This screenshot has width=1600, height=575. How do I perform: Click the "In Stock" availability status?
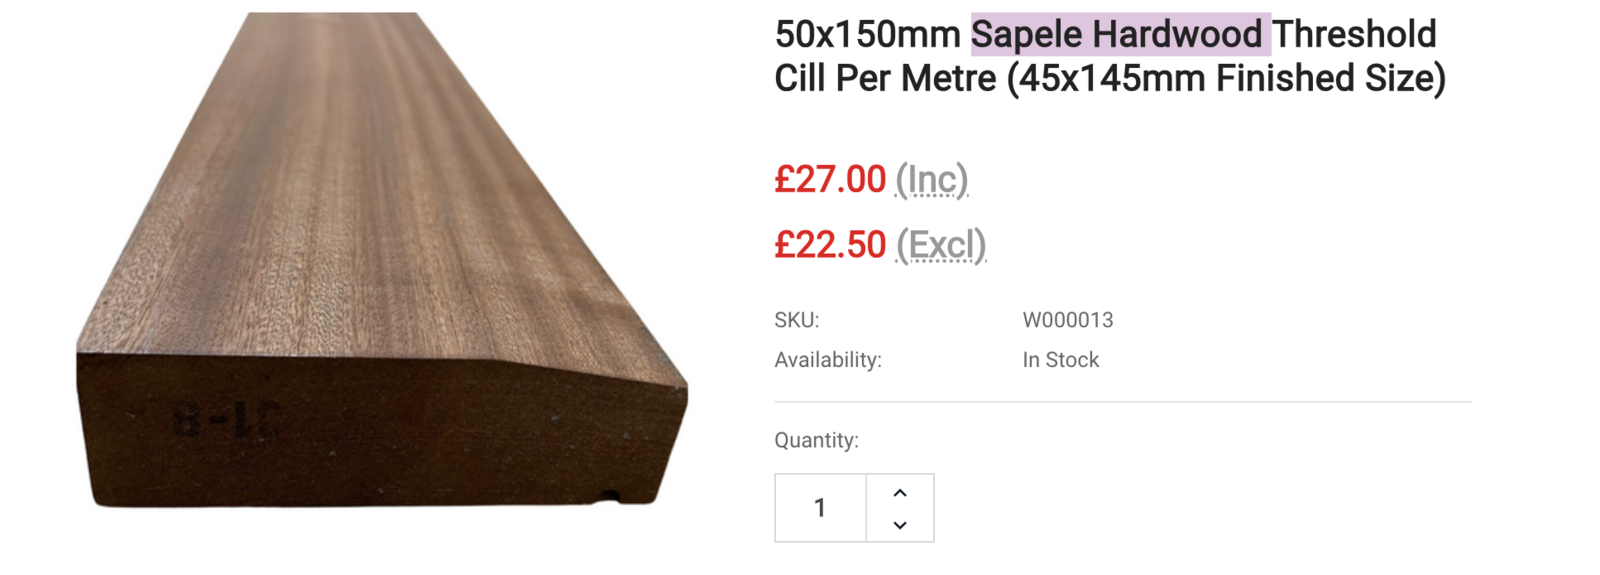click(x=1060, y=360)
